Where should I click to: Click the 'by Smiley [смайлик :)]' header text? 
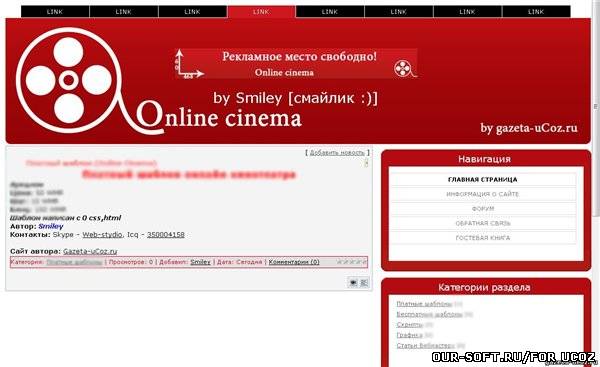pos(295,98)
